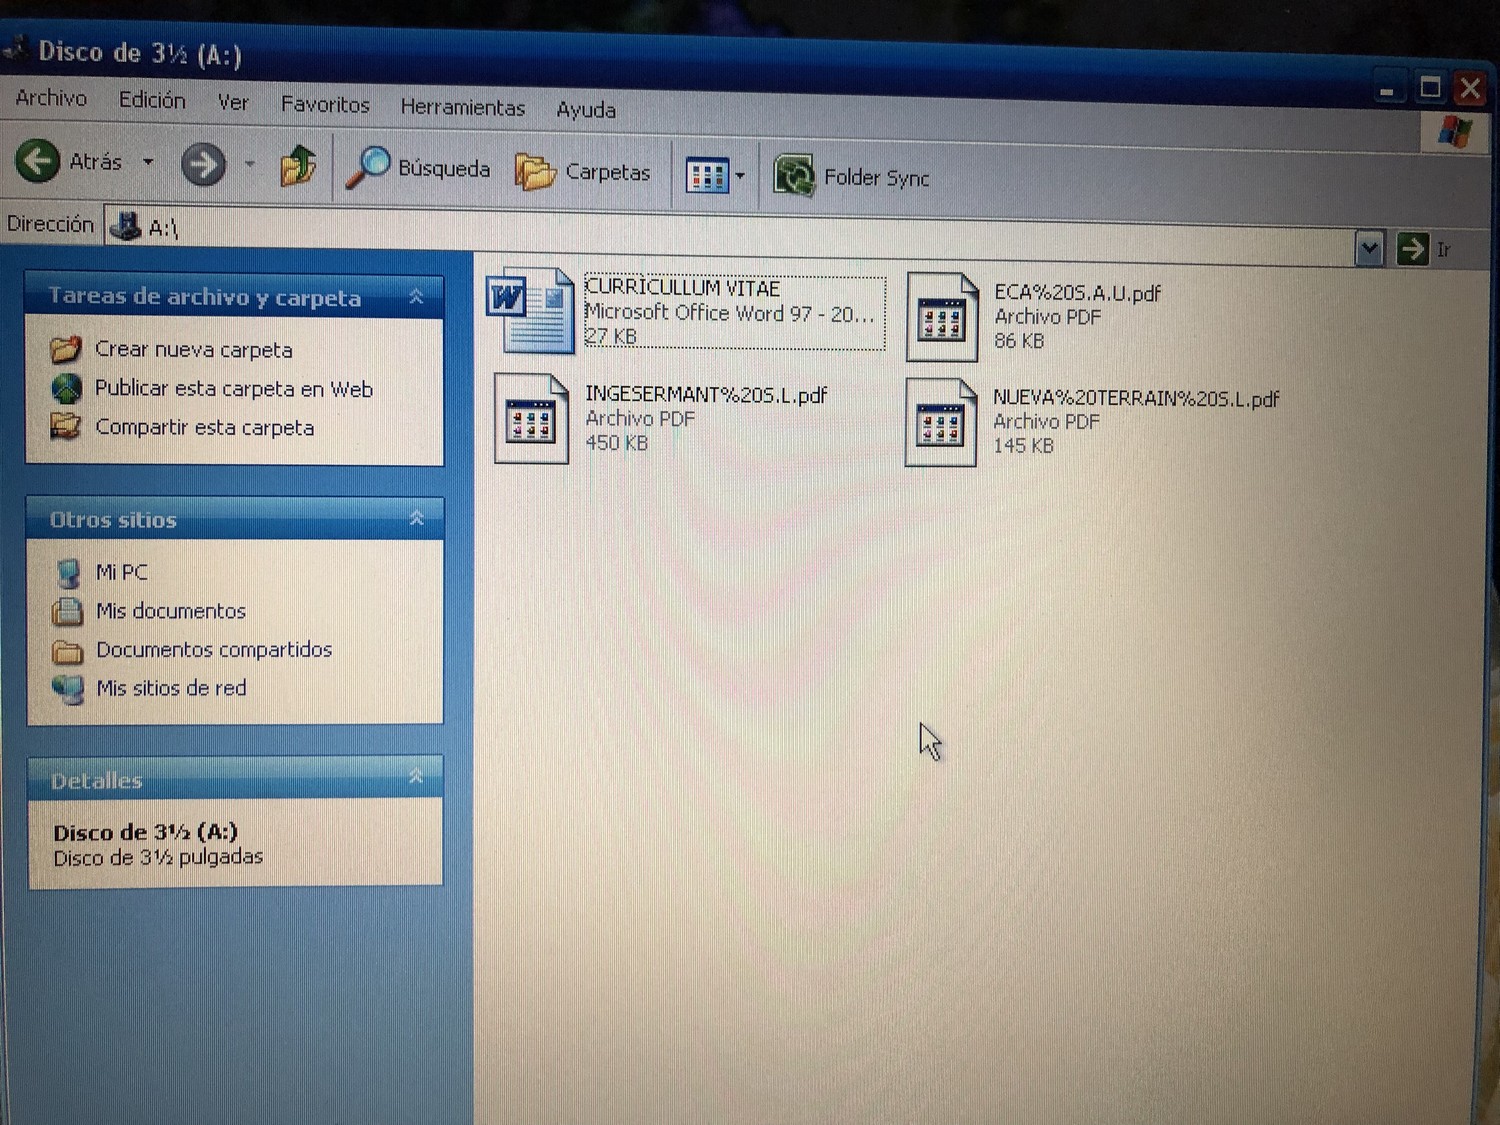The image size is (1500, 1125).
Task: Collapse the Detalles panel
Action: 416,776
